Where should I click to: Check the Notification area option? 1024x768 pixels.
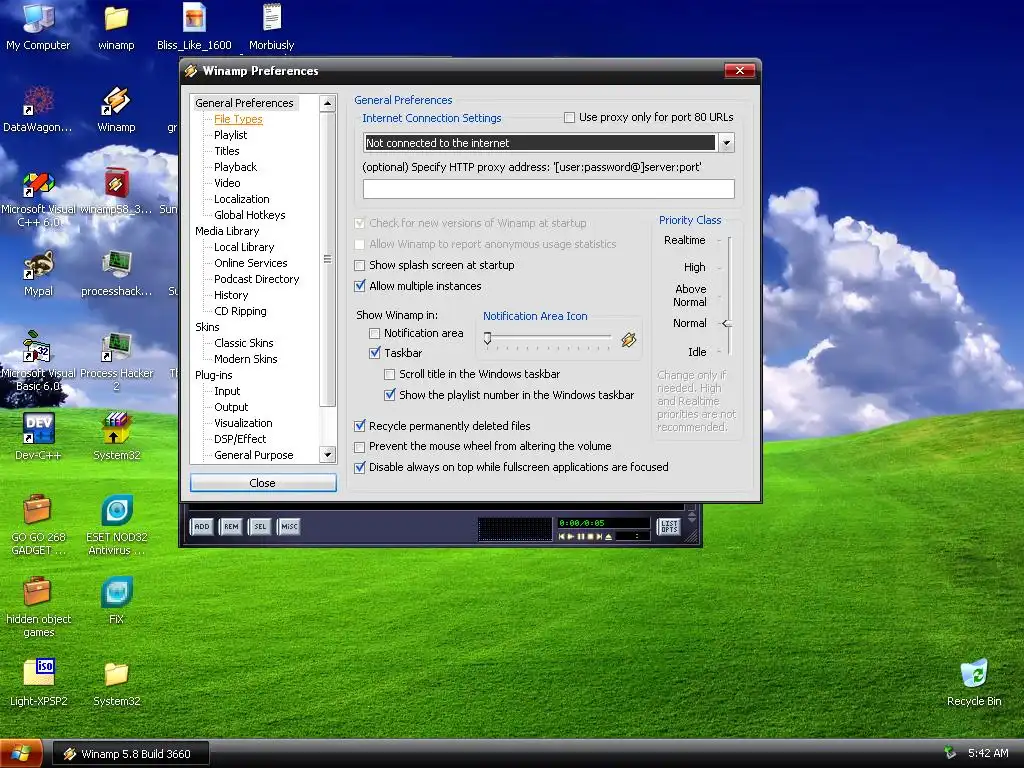point(374,333)
